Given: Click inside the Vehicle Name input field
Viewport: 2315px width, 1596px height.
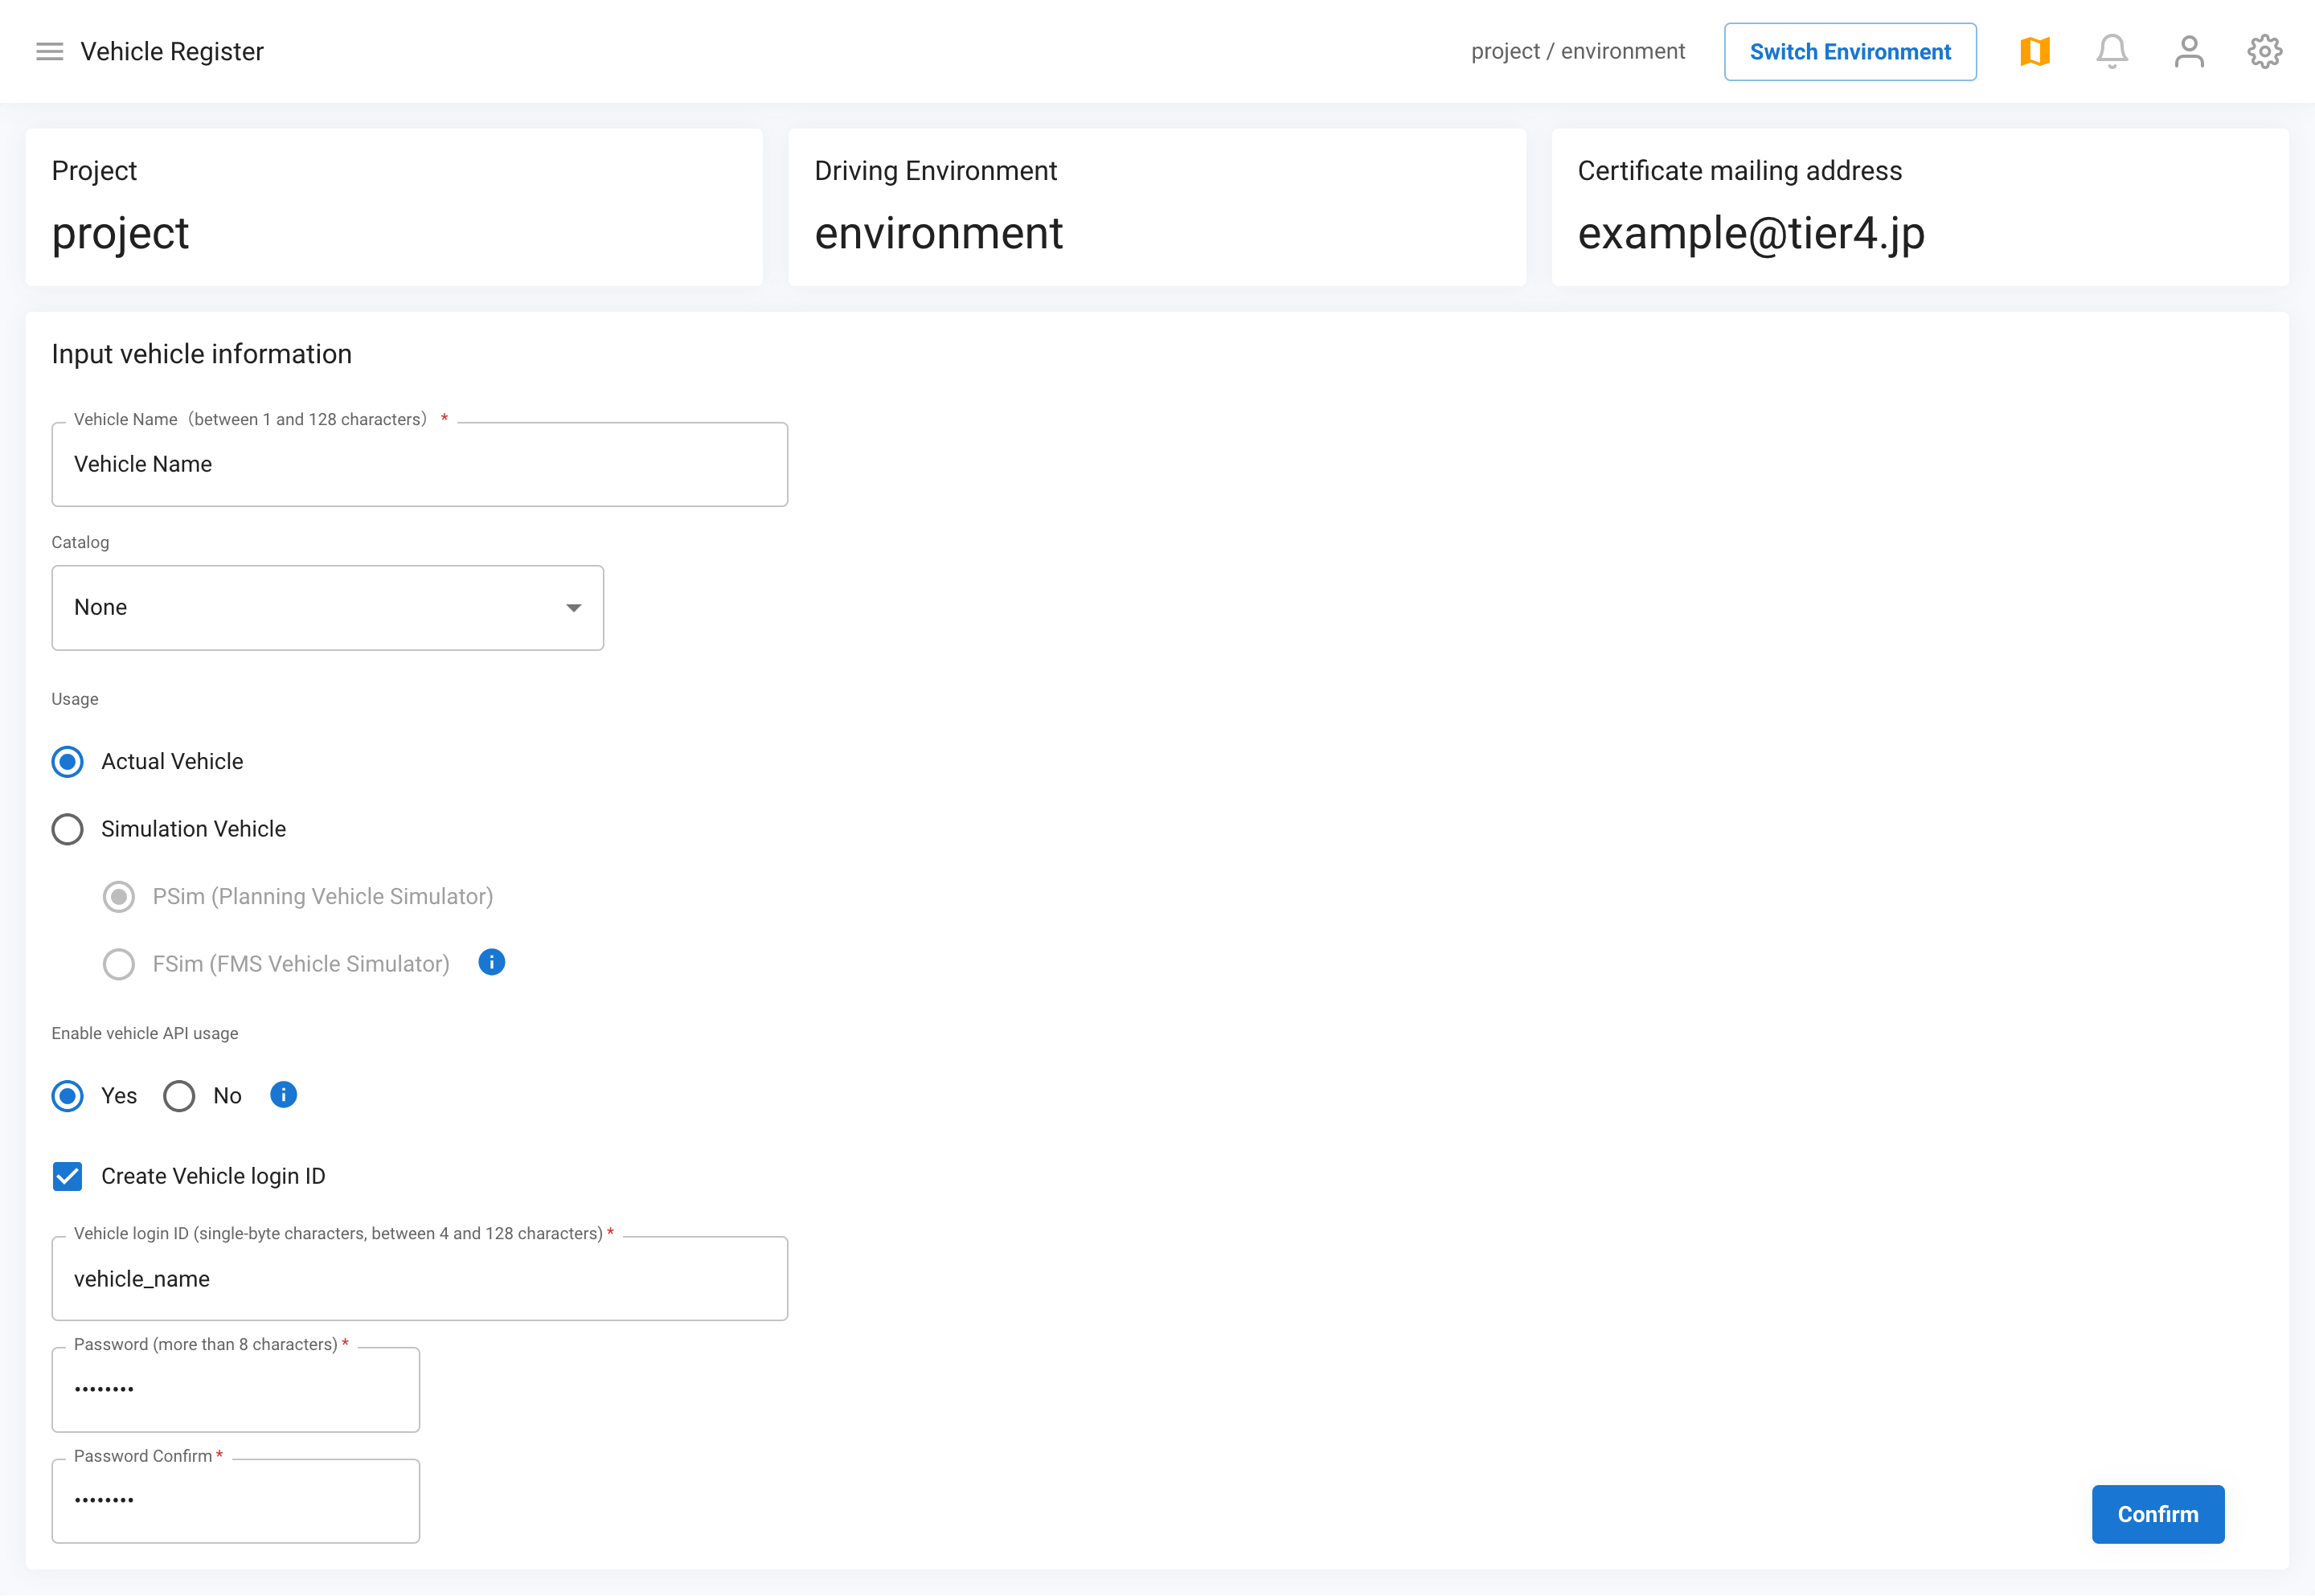Looking at the screenshot, I should pyautogui.click(x=419, y=464).
